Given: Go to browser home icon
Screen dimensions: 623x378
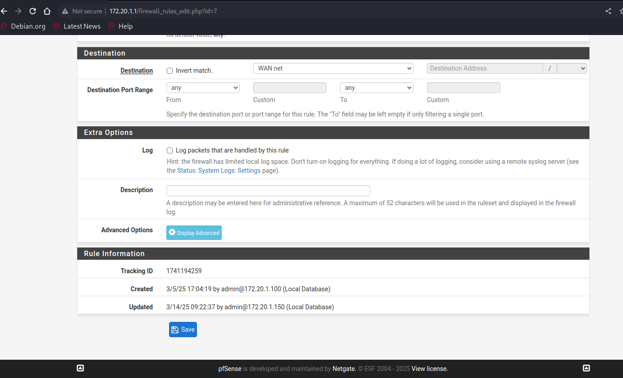Looking at the screenshot, I should pyautogui.click(x=47, y=11).
